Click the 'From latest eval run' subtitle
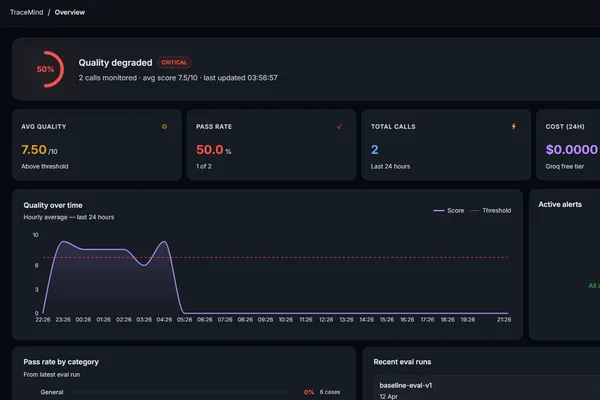Viewport: 600px width, 400px height. [x=52, y=374]
